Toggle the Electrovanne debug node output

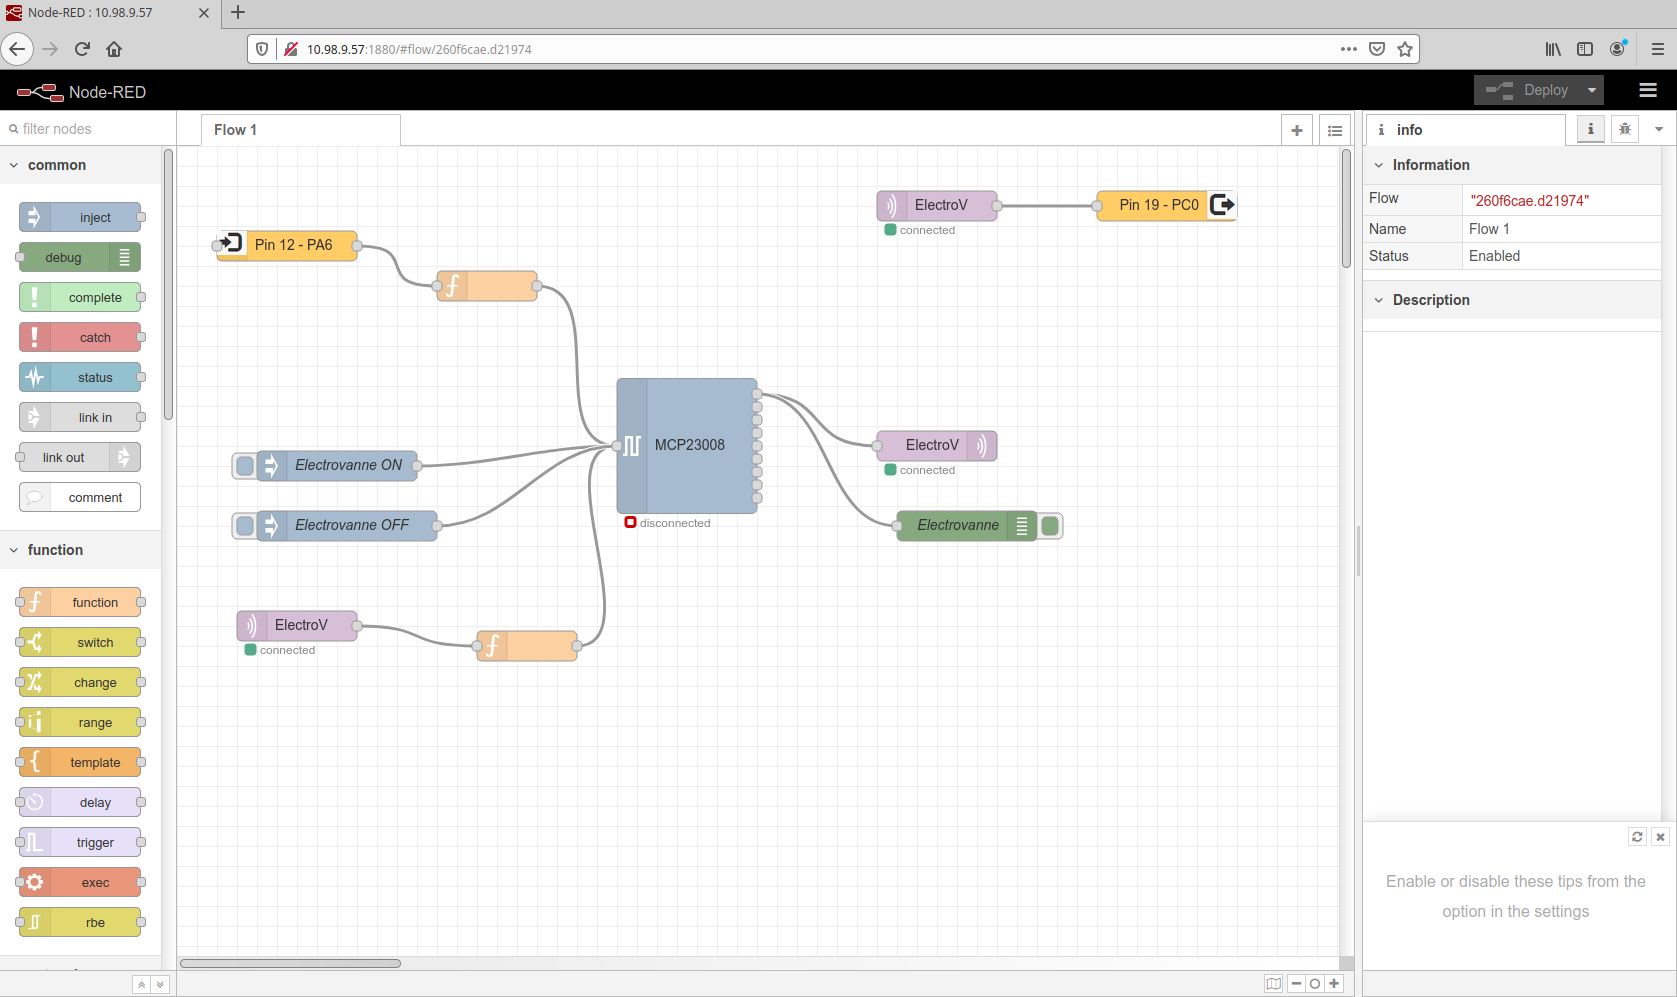click(1050, 526)
